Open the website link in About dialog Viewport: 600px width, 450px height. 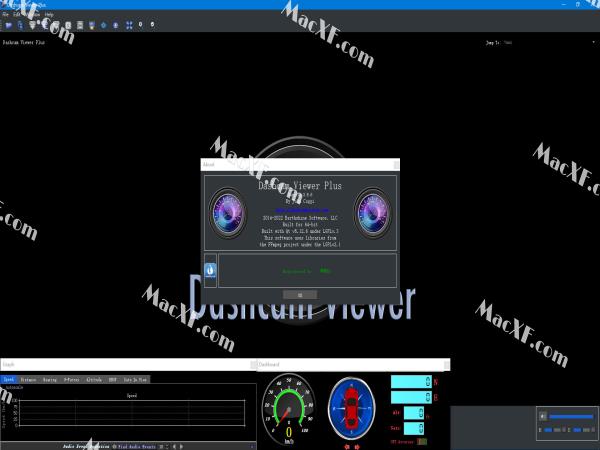coord(302,210)
